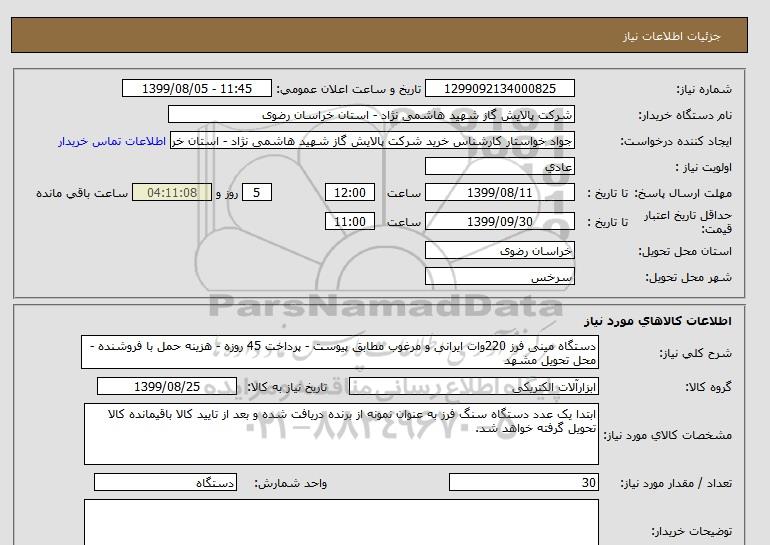The image size is (770, 545).
Task: Select the delivery city field سرخس
Action: click(500, 277)
